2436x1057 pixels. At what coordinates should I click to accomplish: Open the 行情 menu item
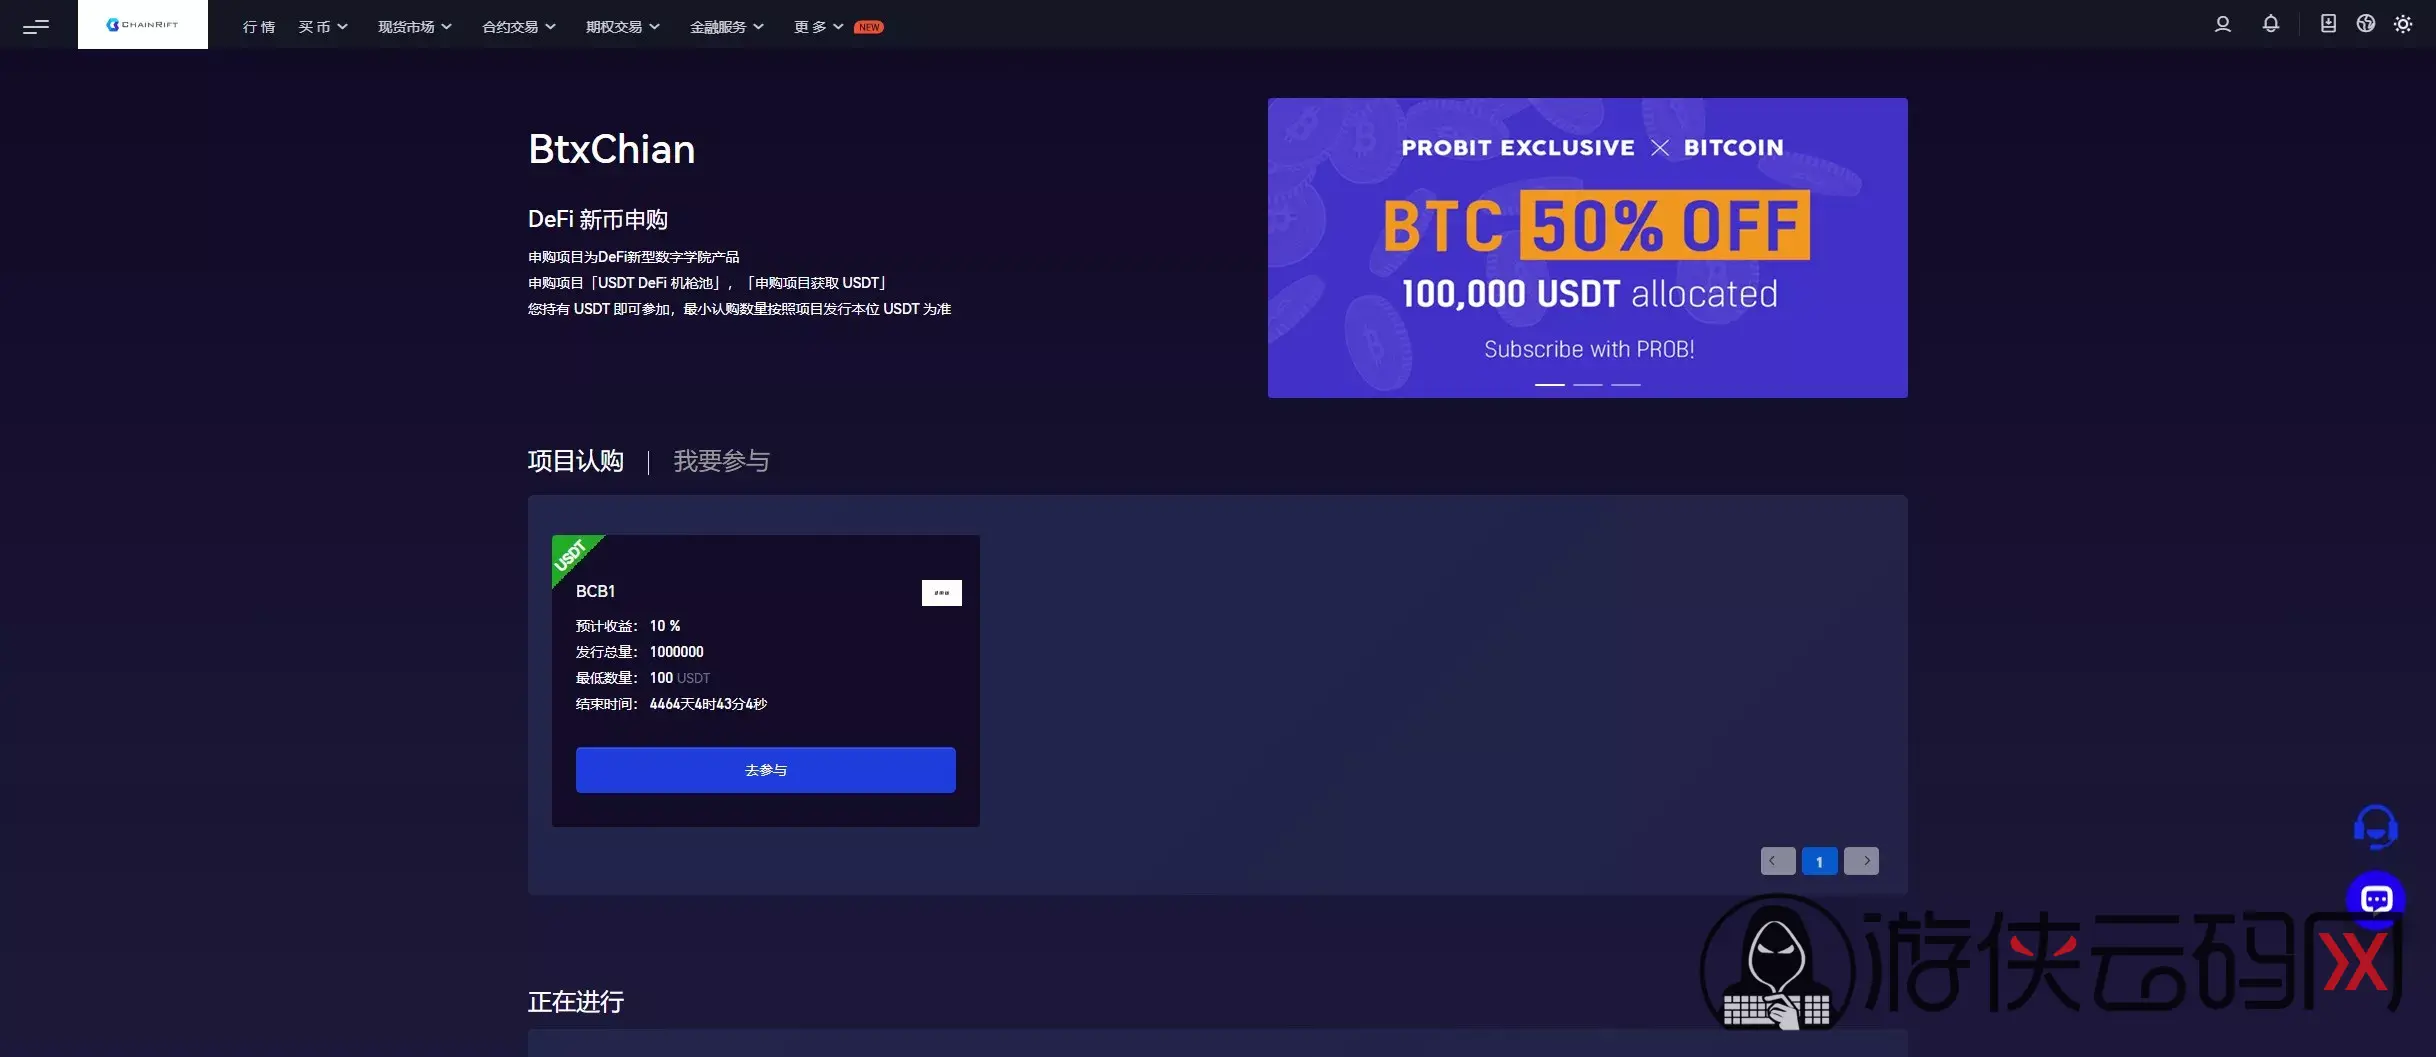pos(259,27)
